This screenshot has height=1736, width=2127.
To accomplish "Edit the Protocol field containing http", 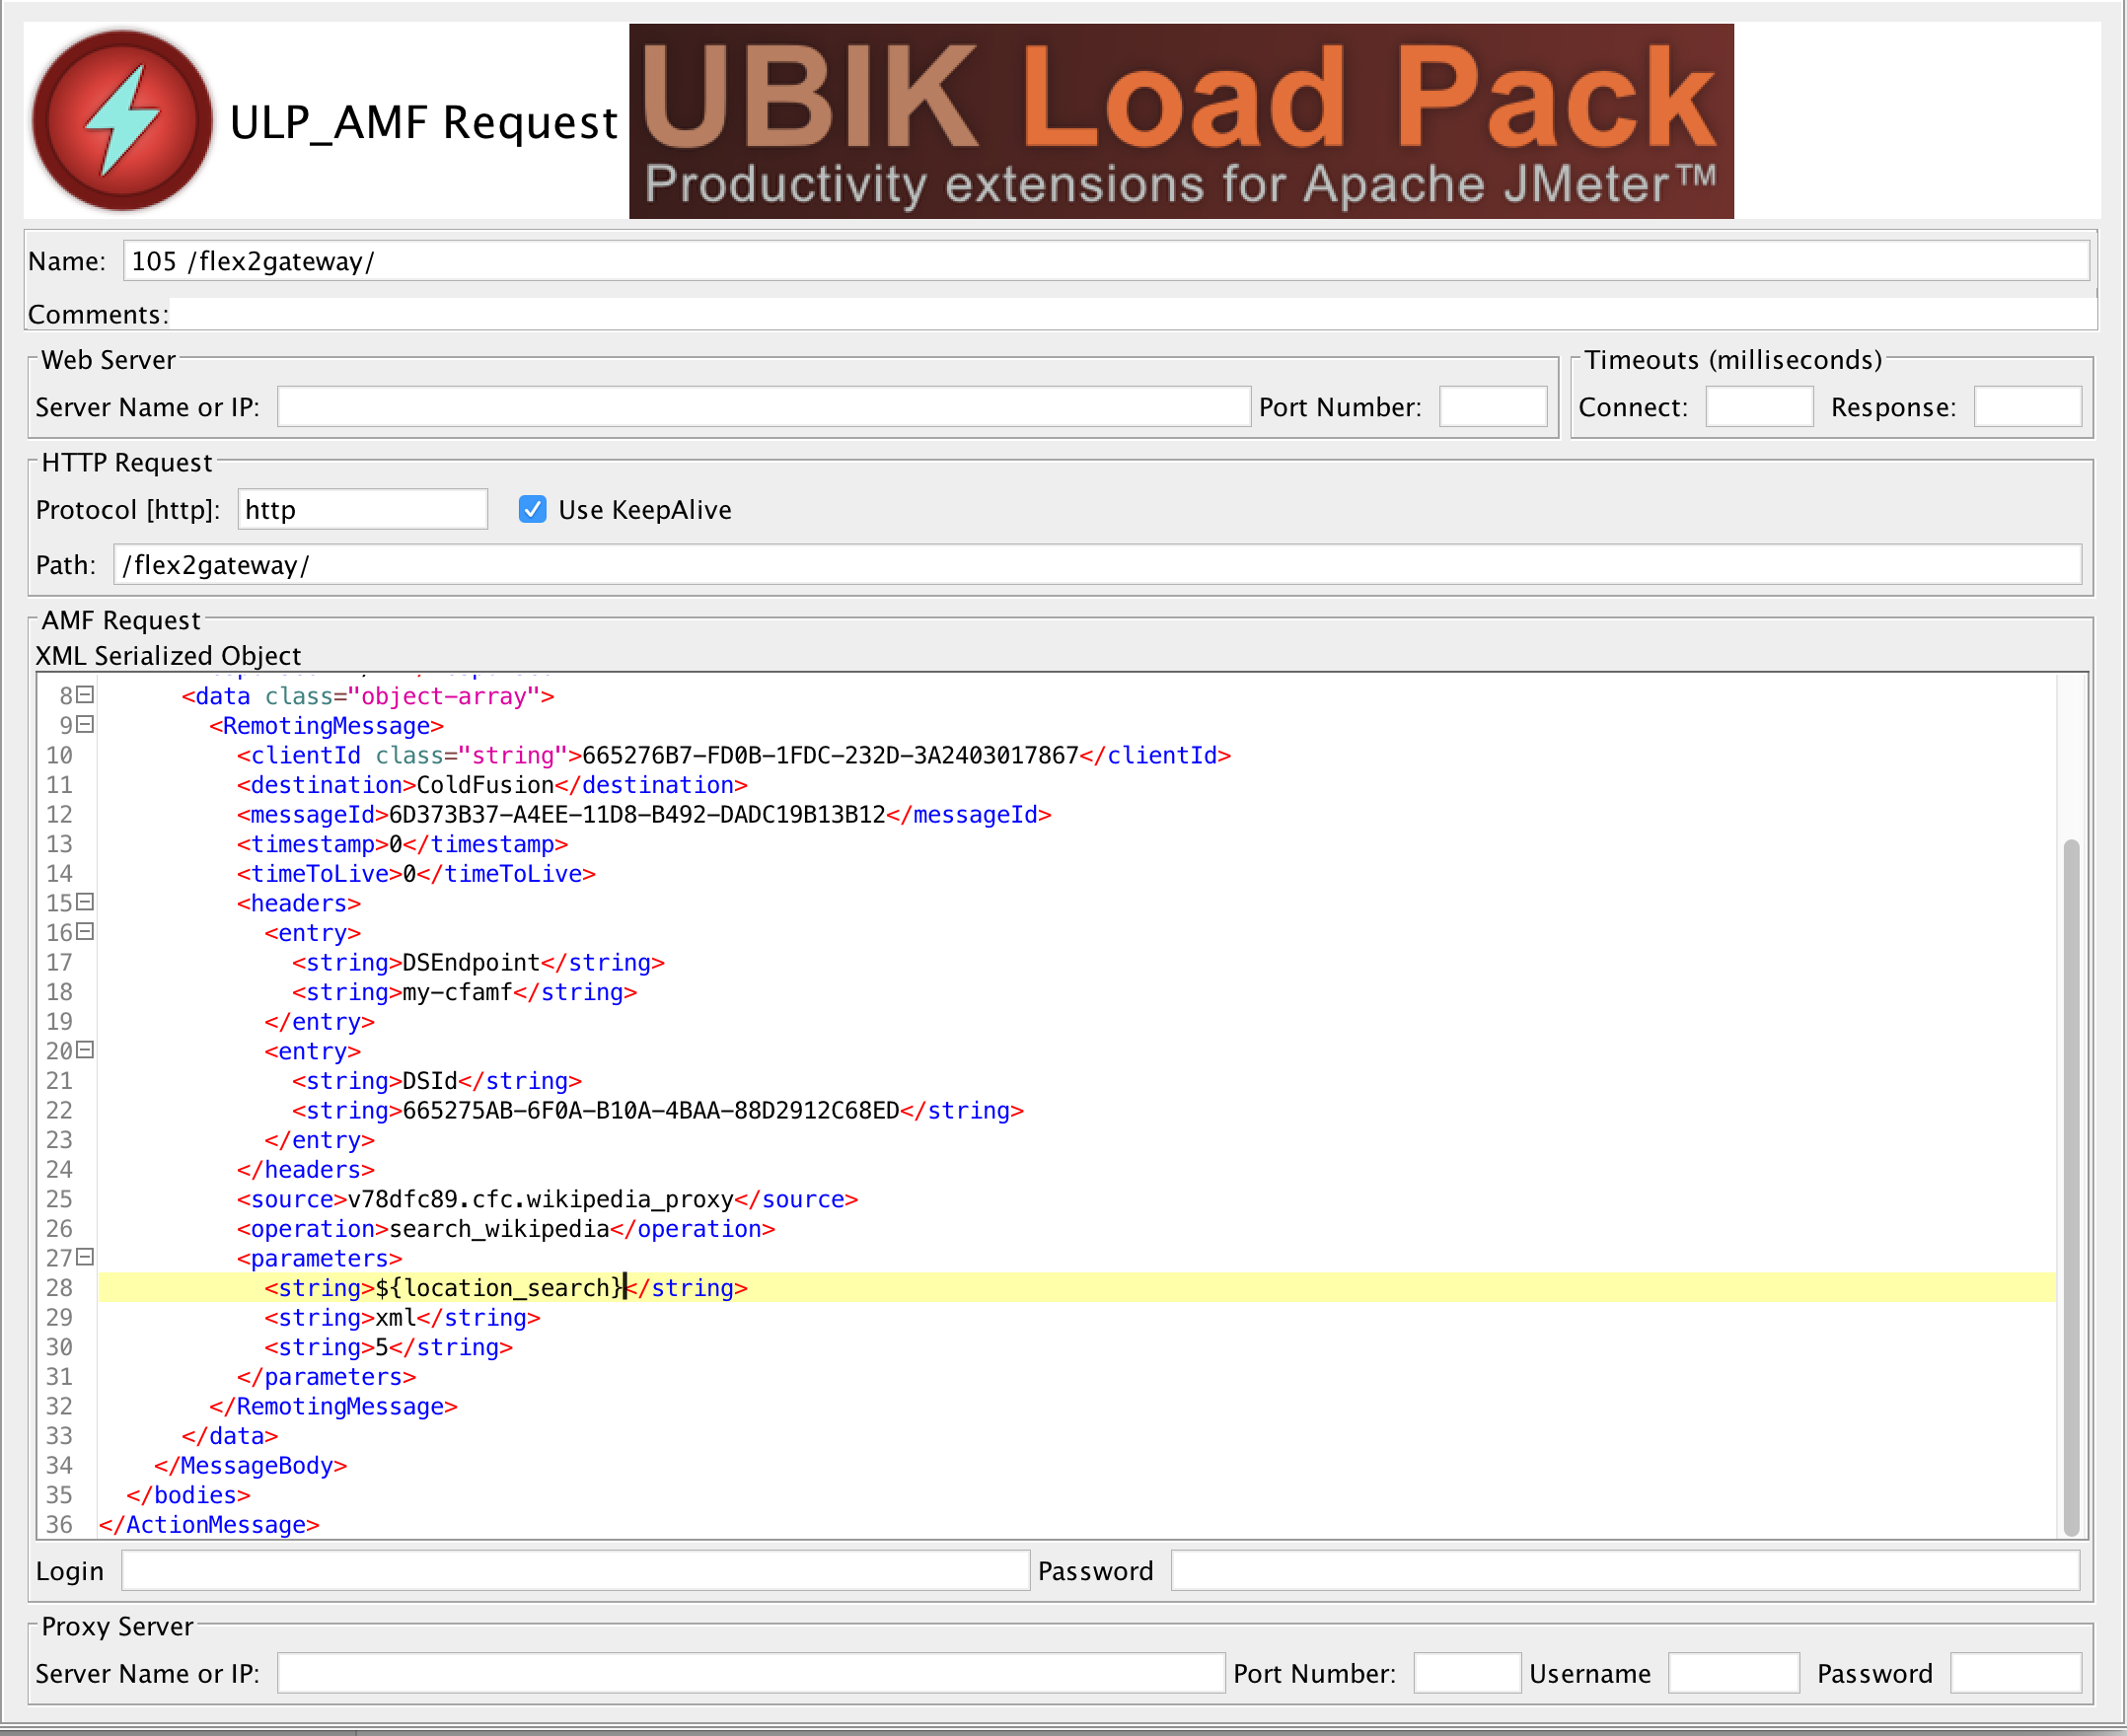I will click(362, 510).
